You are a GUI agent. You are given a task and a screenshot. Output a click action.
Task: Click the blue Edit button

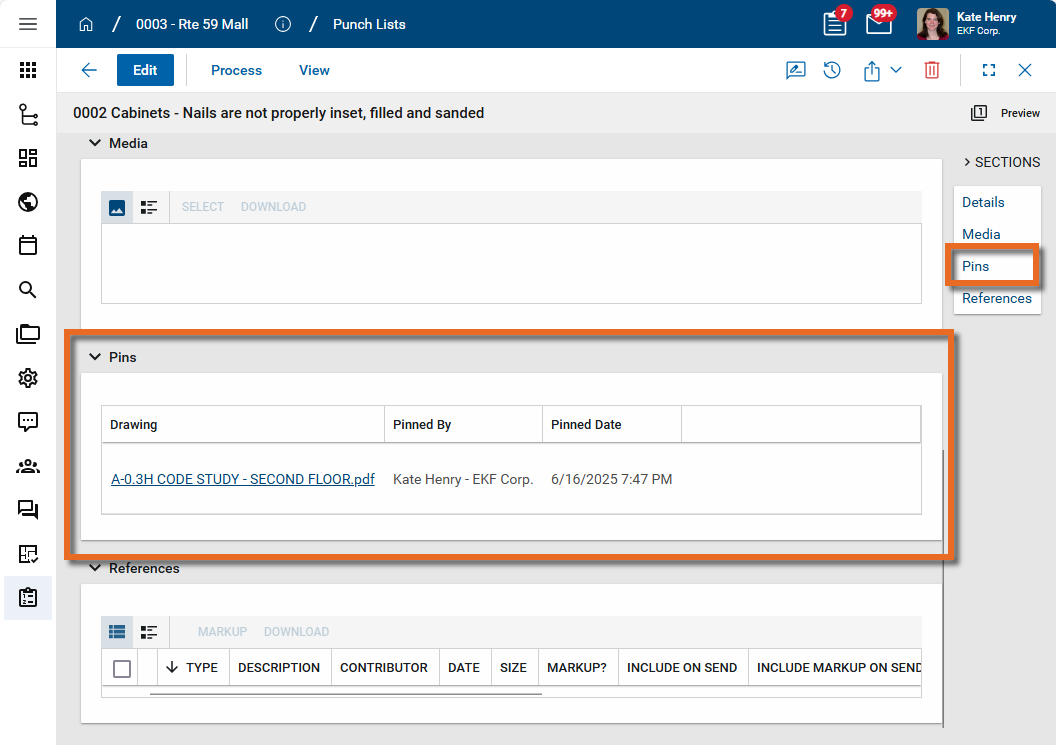click(x=145, y=70)
